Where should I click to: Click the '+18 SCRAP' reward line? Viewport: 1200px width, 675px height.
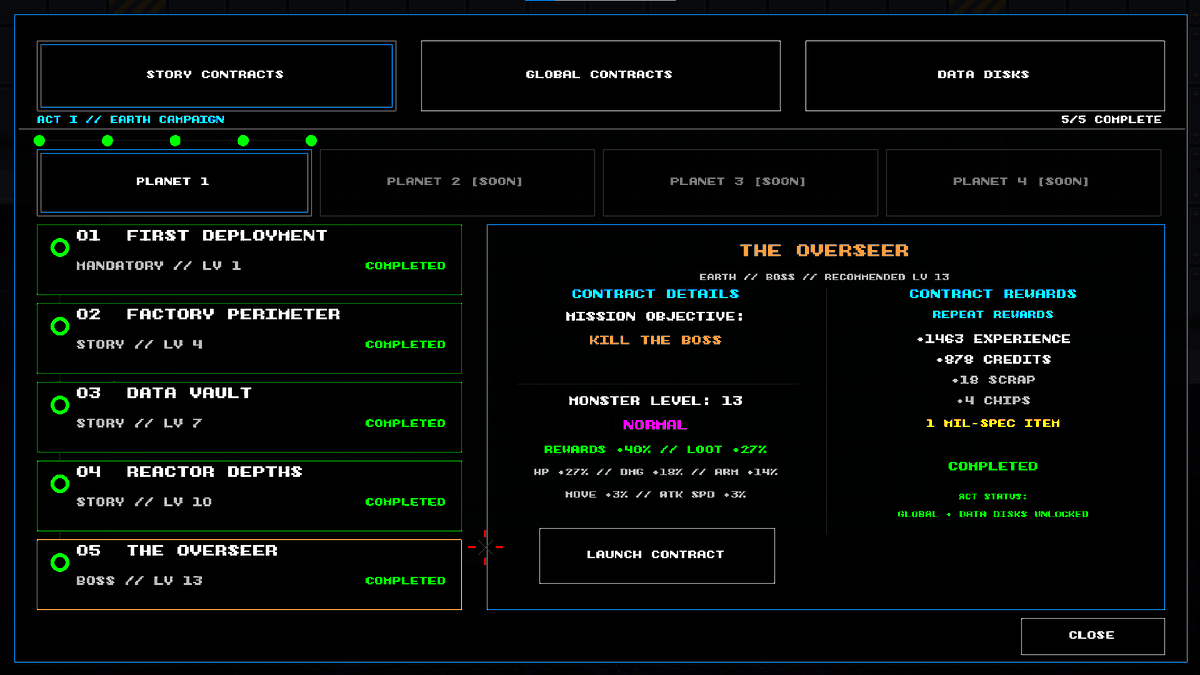click(993, 380)
